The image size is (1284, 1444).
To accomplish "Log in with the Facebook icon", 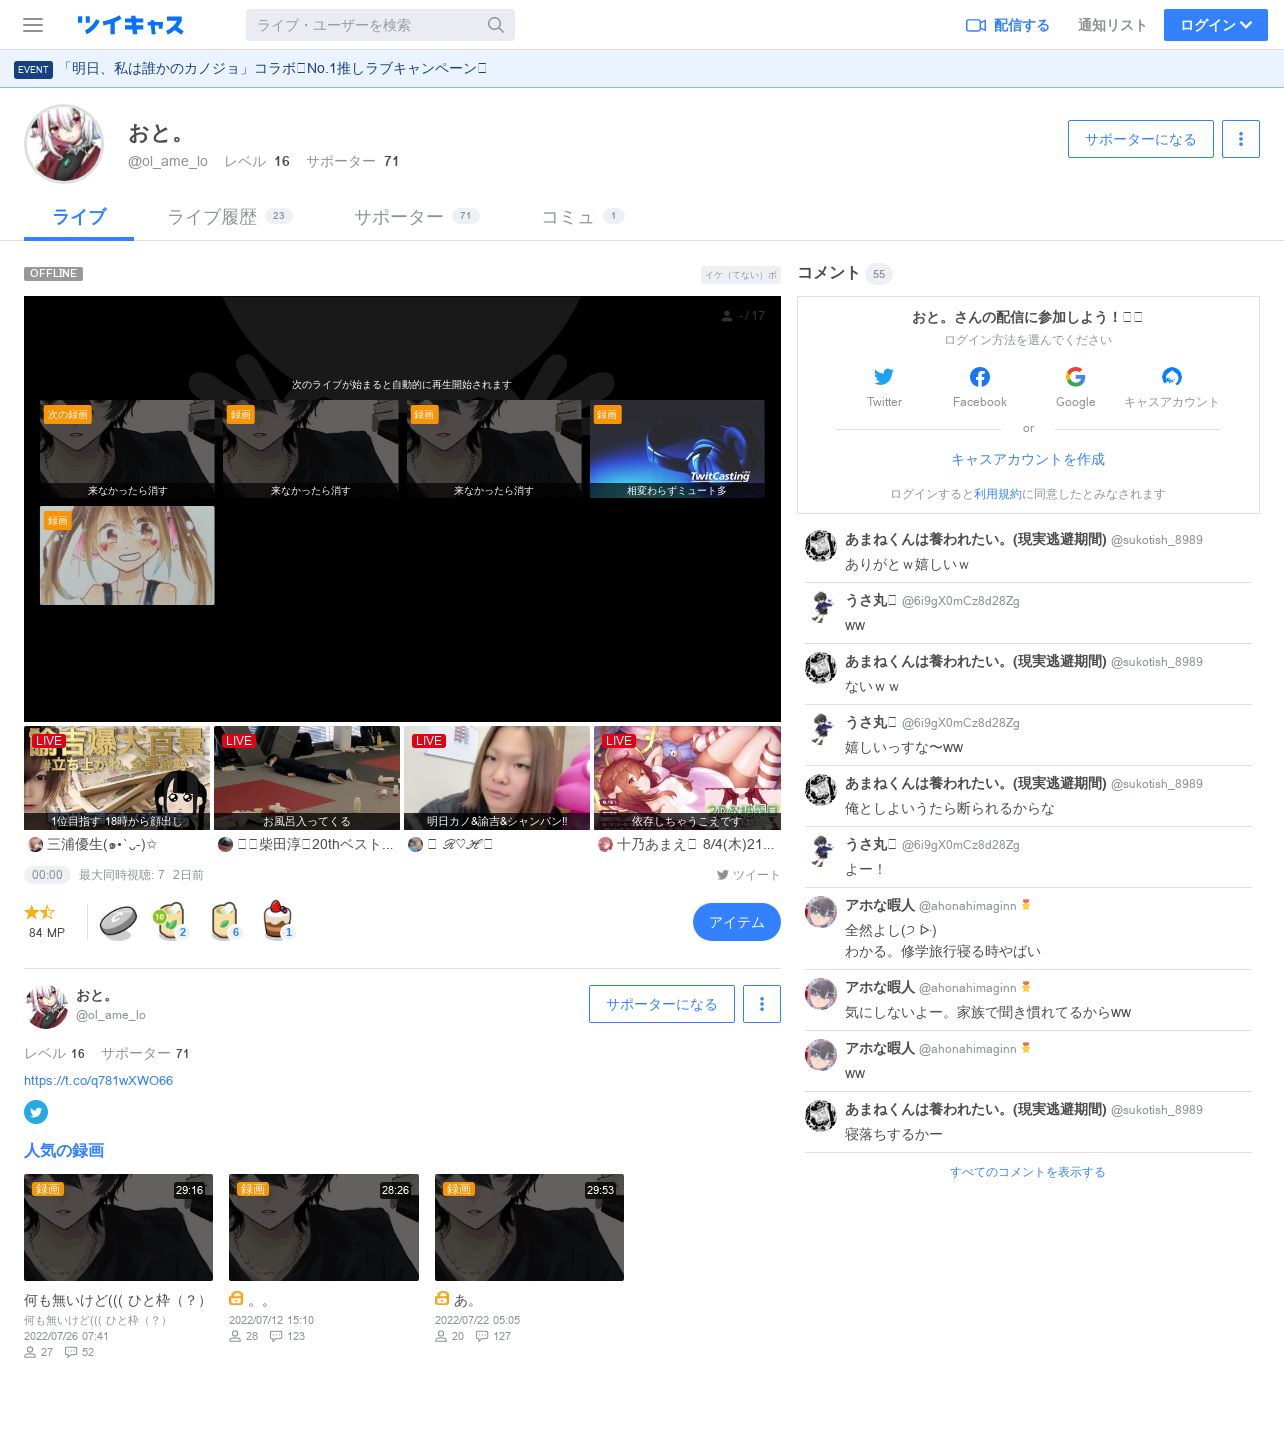I will [x=980, y=377].
